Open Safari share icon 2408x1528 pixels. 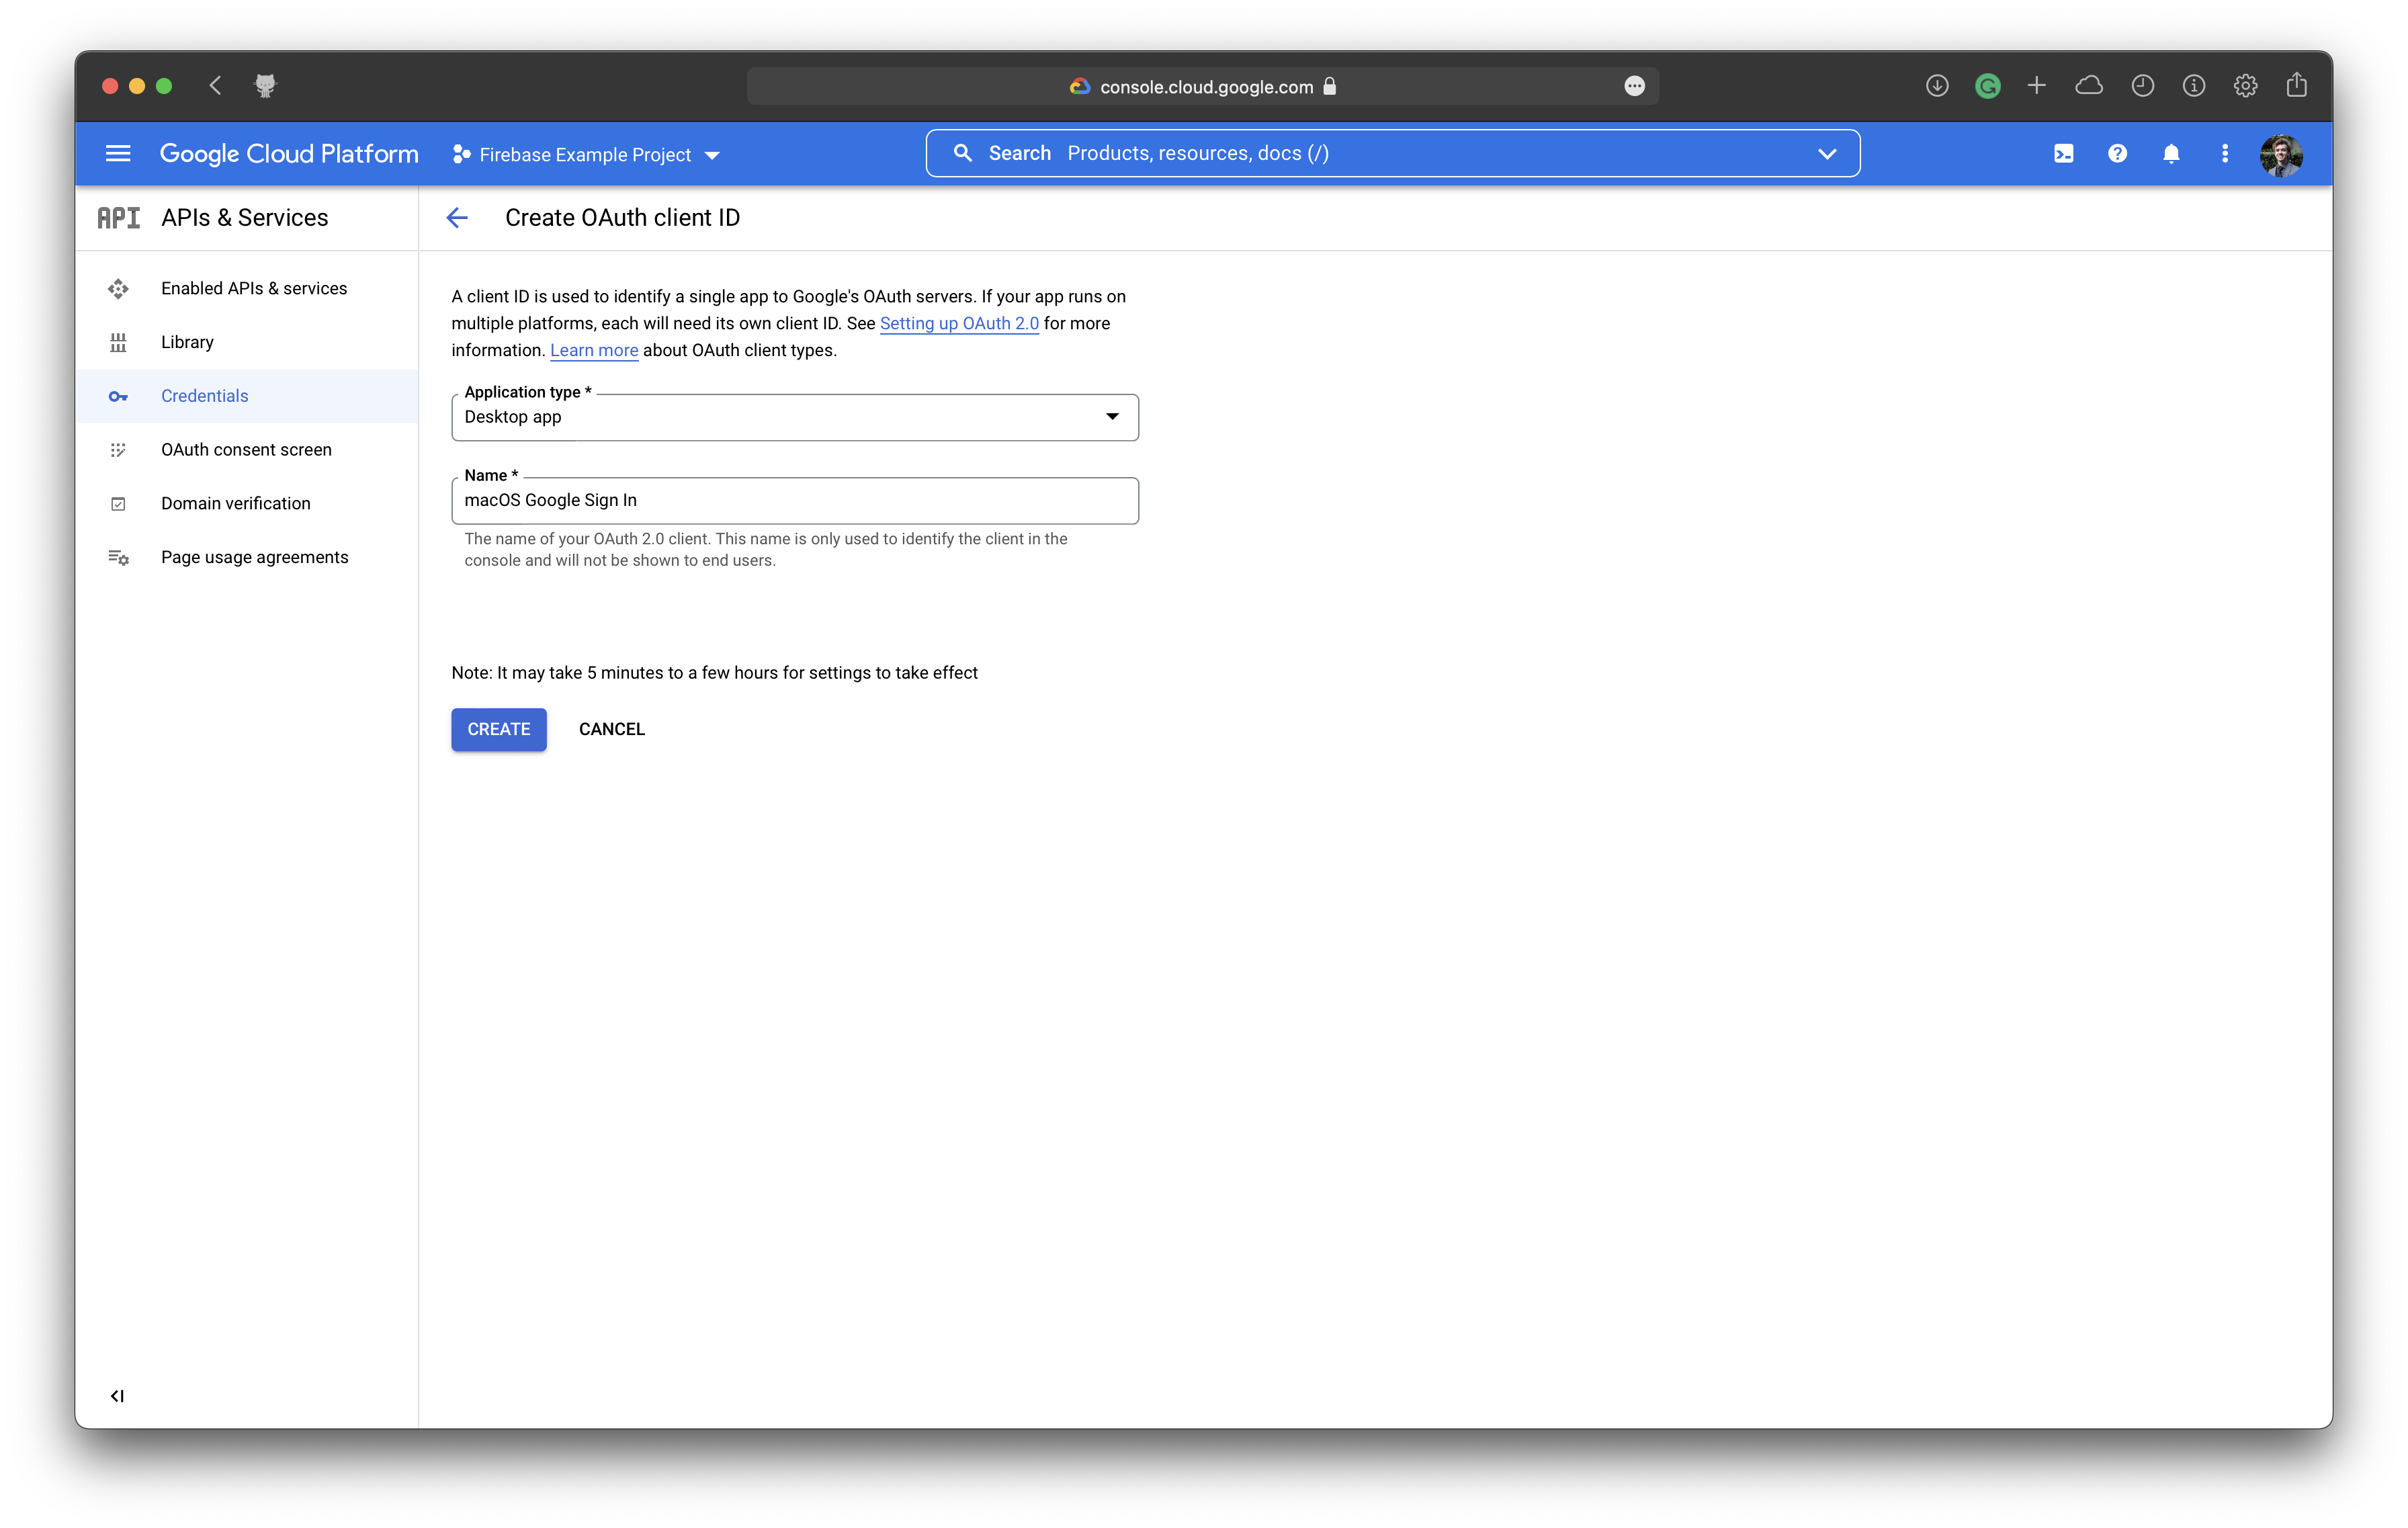click(2297, 86)
